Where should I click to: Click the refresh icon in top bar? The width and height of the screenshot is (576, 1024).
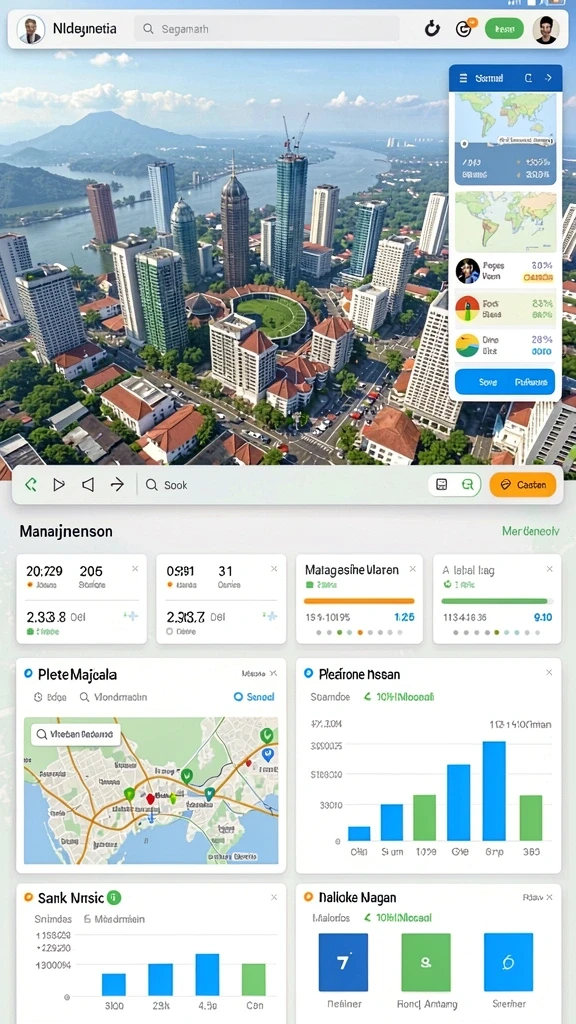[432, 29]
